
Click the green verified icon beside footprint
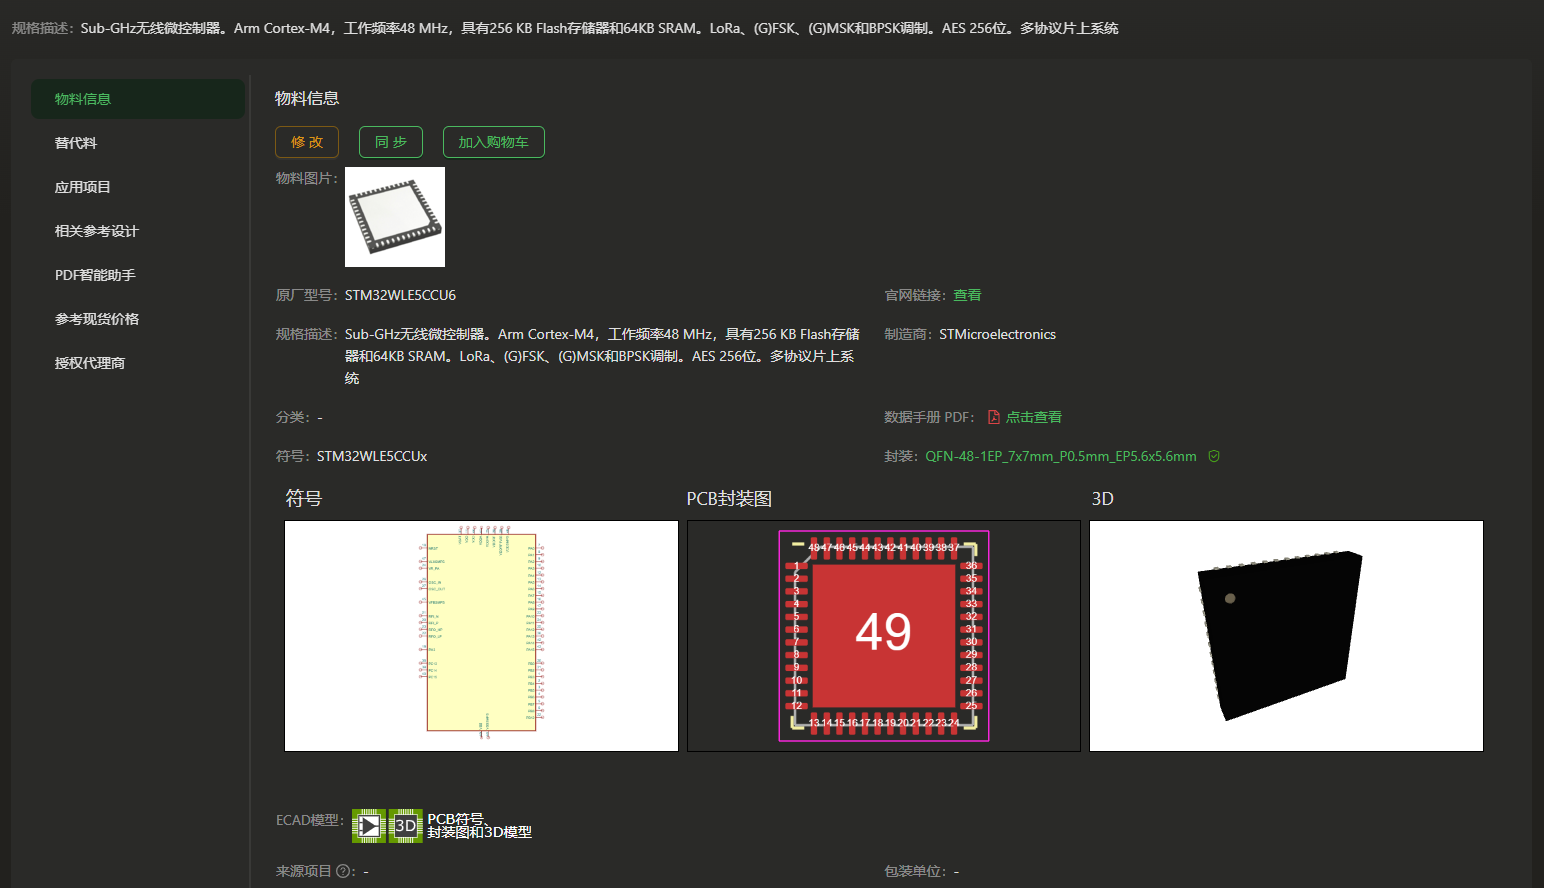[1214, 456]
